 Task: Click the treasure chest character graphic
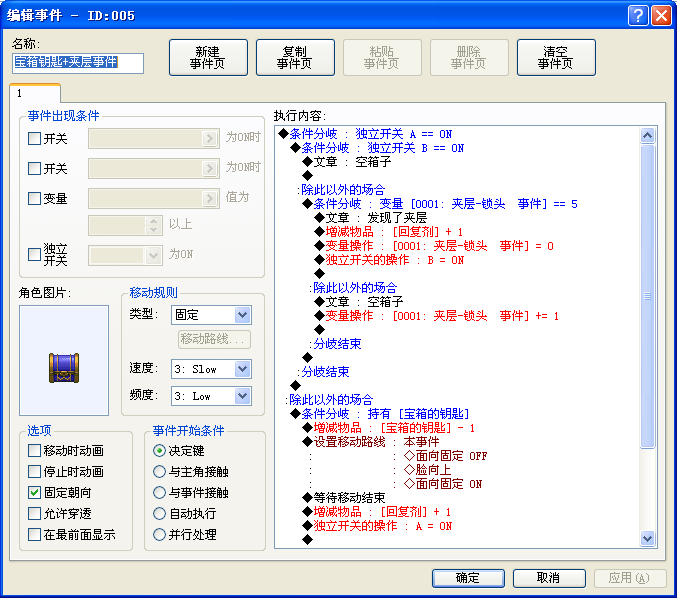pos(64,368)
